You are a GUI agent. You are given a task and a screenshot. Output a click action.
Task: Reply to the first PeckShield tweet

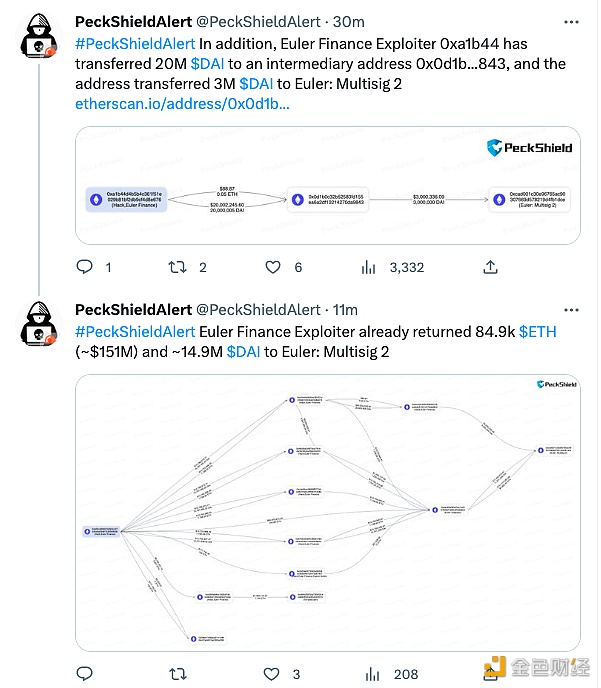[x=85, y=267]
